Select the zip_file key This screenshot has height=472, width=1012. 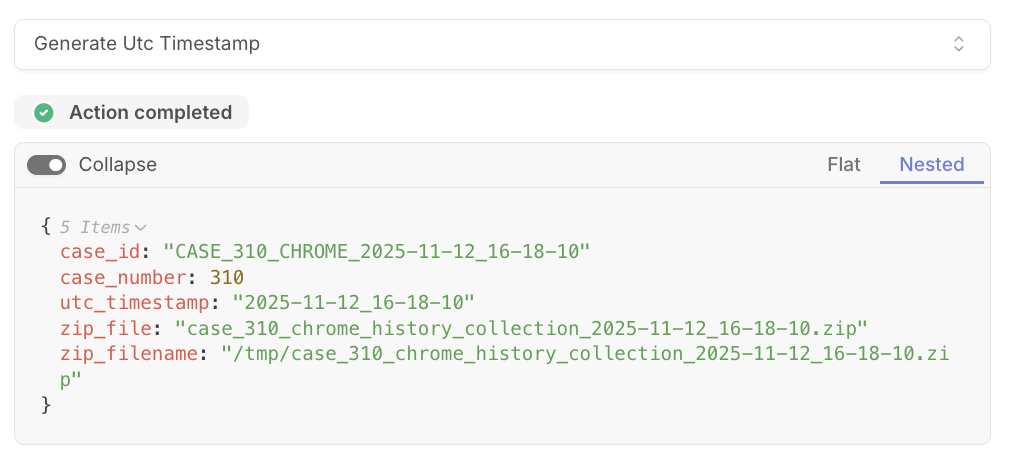106,329
